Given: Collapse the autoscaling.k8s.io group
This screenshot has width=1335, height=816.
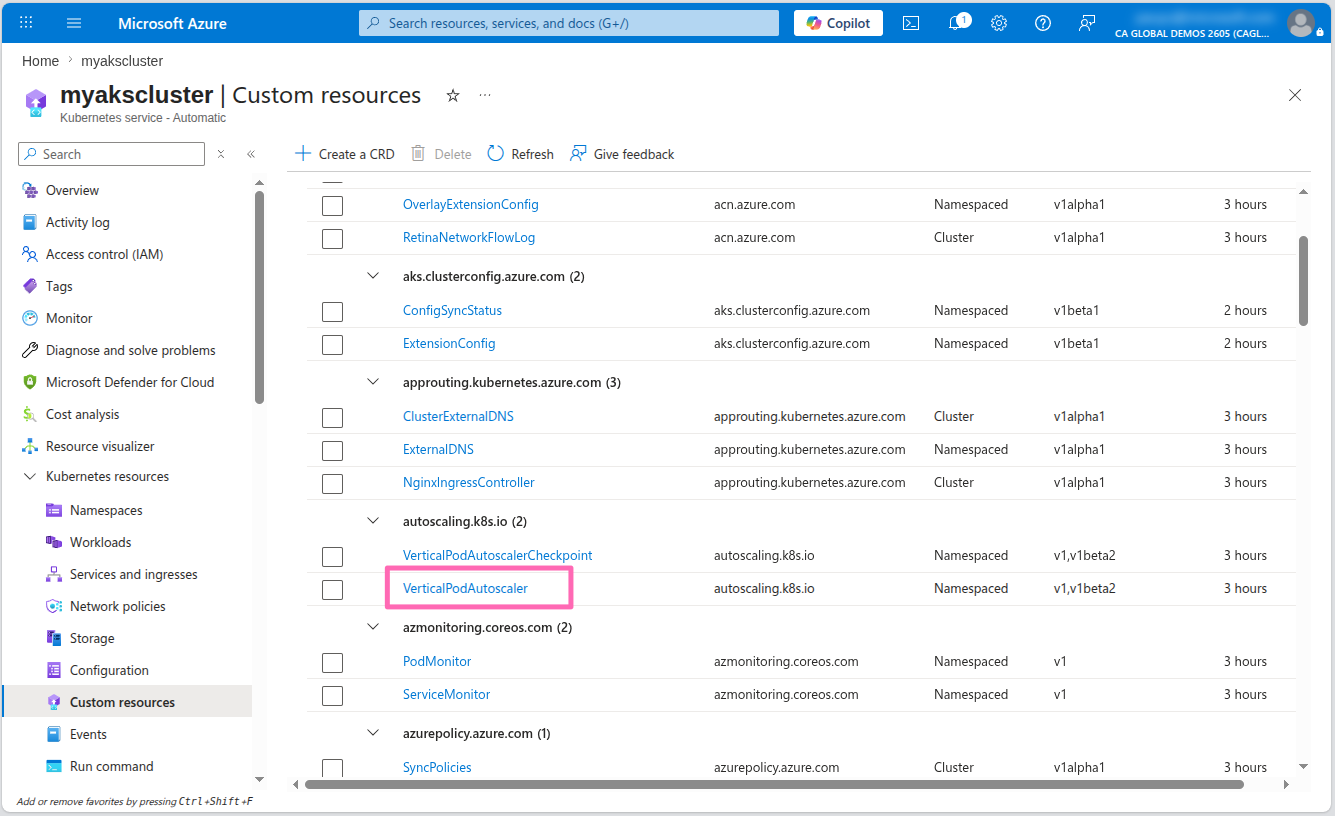Looking at the screenshot, I should 374,520.
